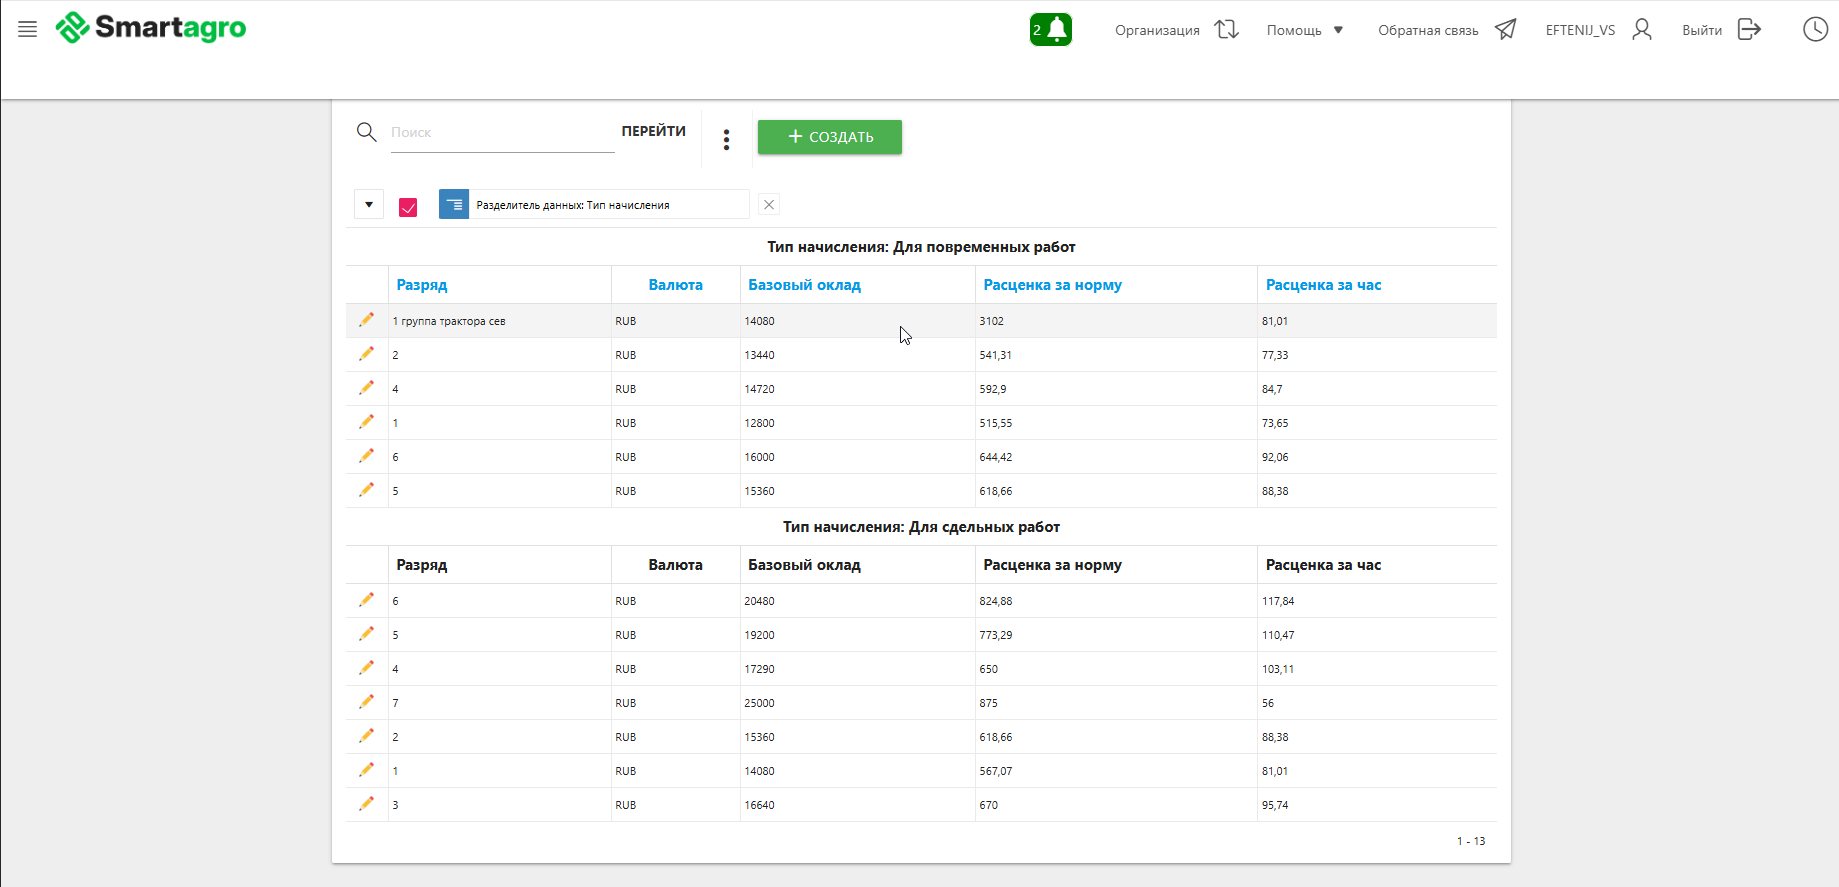This screenshot has height=887, width=1839.
Task: Edit the '1 группа трактора сев' row pencil
Action: pyautogui.click(x=366, y=320)
